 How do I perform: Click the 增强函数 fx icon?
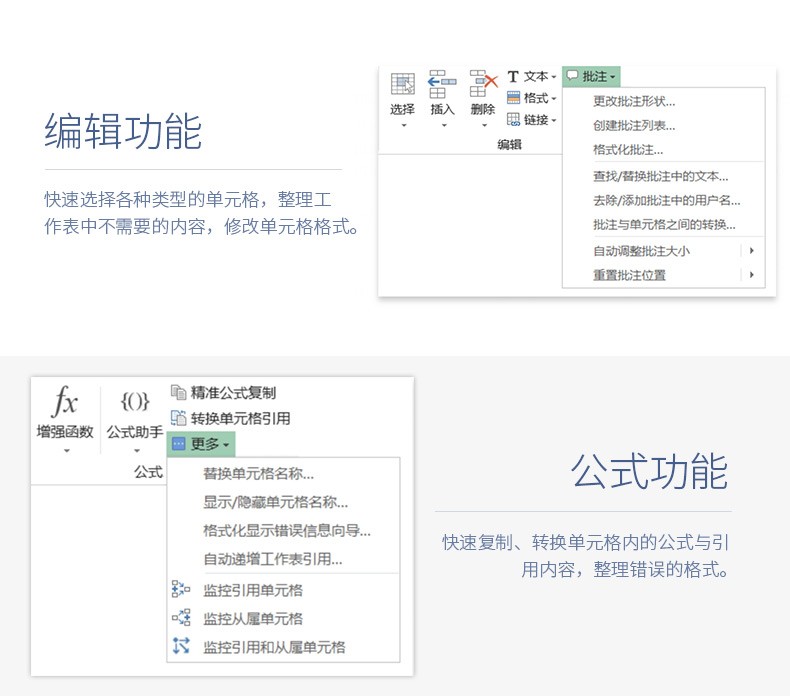[65, 402]
